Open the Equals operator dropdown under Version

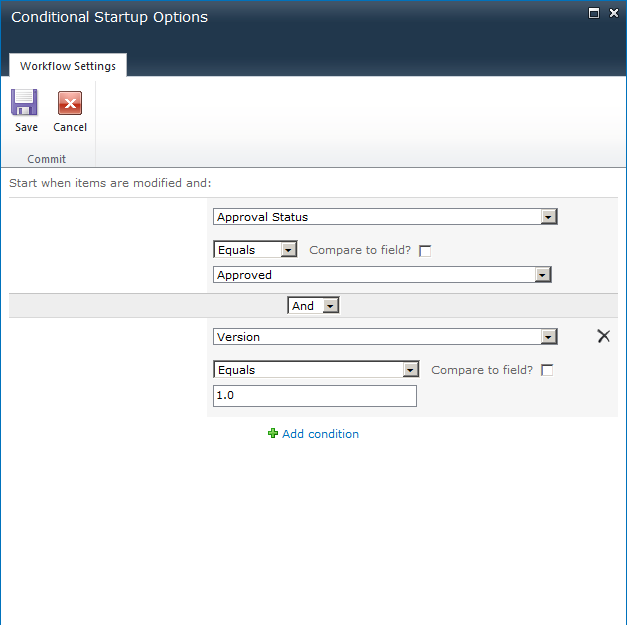point(316,370)
